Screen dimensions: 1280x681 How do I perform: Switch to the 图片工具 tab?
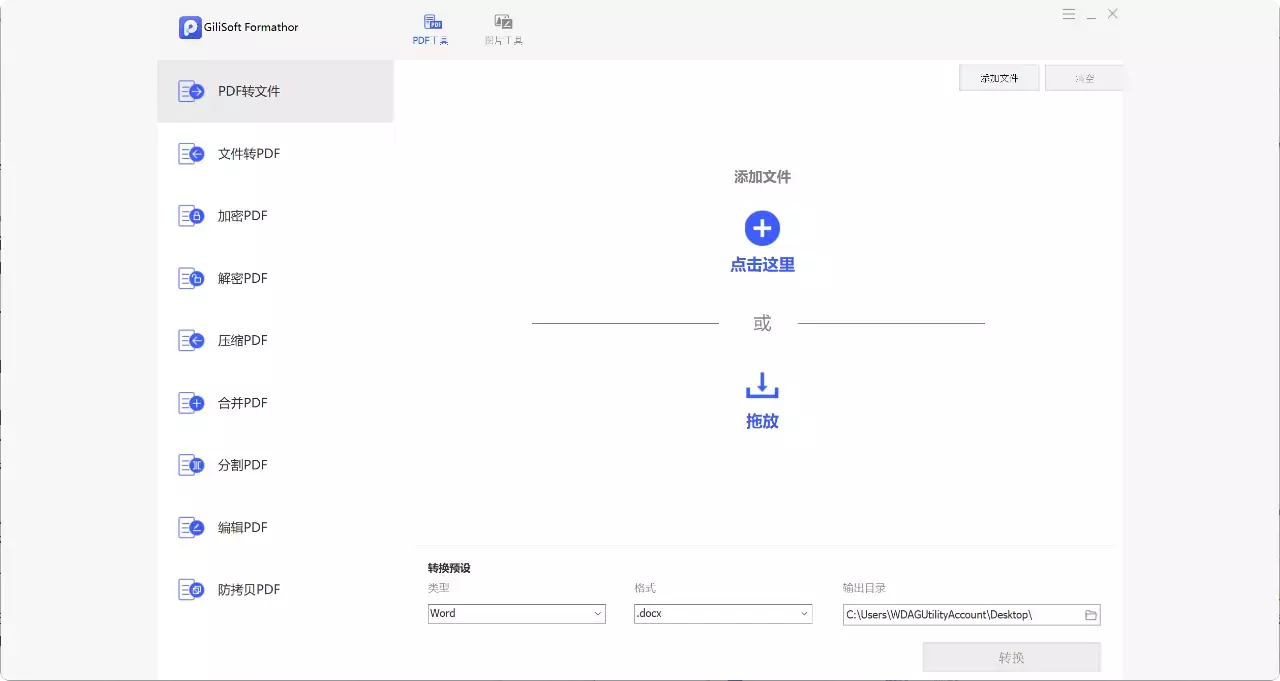(x=503, y=27)
